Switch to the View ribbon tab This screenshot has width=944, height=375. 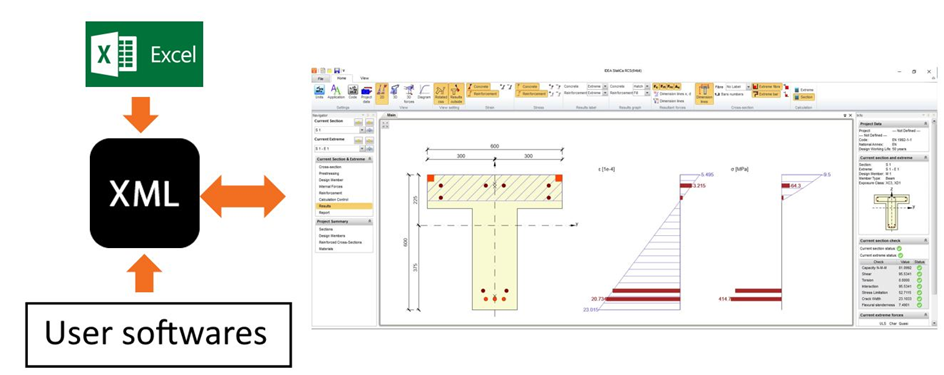point(364,78)
